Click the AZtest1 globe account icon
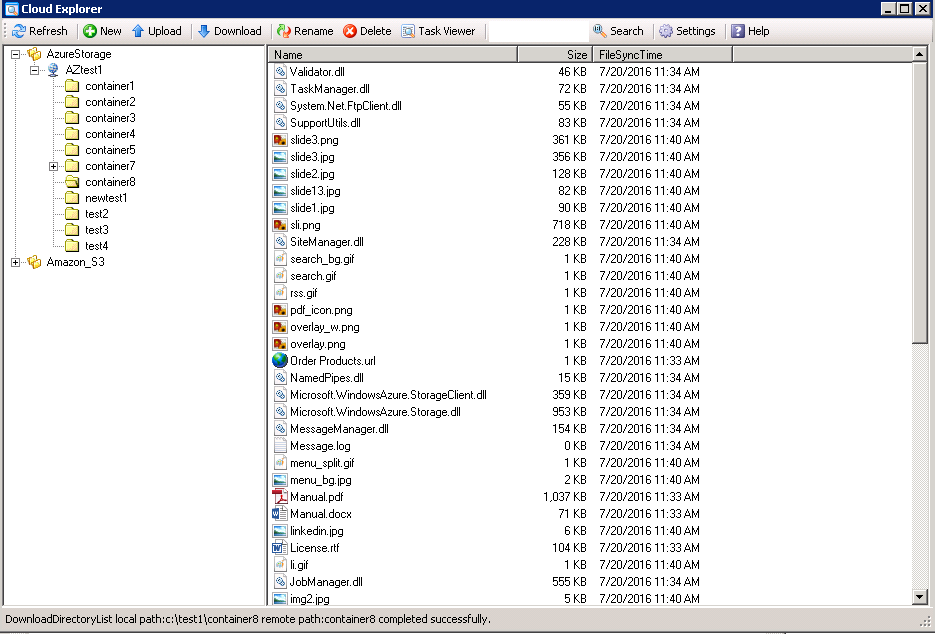This screenshot has height=634, width=935. coord(53,70)
